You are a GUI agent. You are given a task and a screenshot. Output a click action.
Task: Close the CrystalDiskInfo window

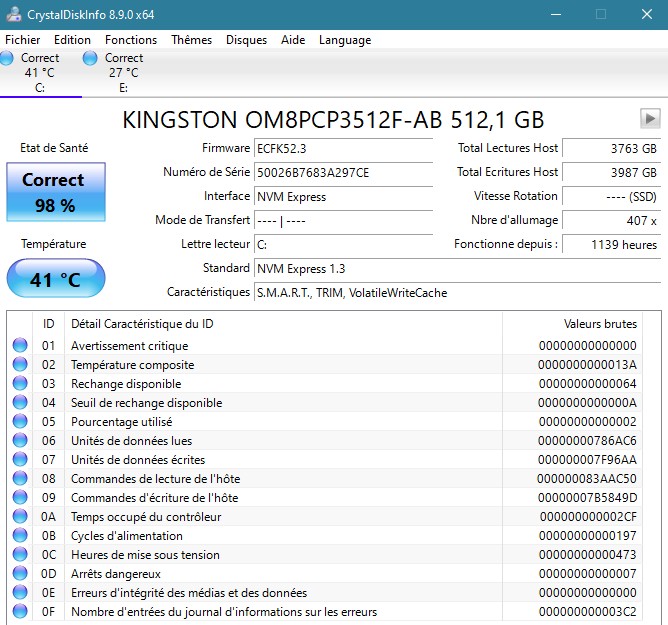[x=647, y=14]
